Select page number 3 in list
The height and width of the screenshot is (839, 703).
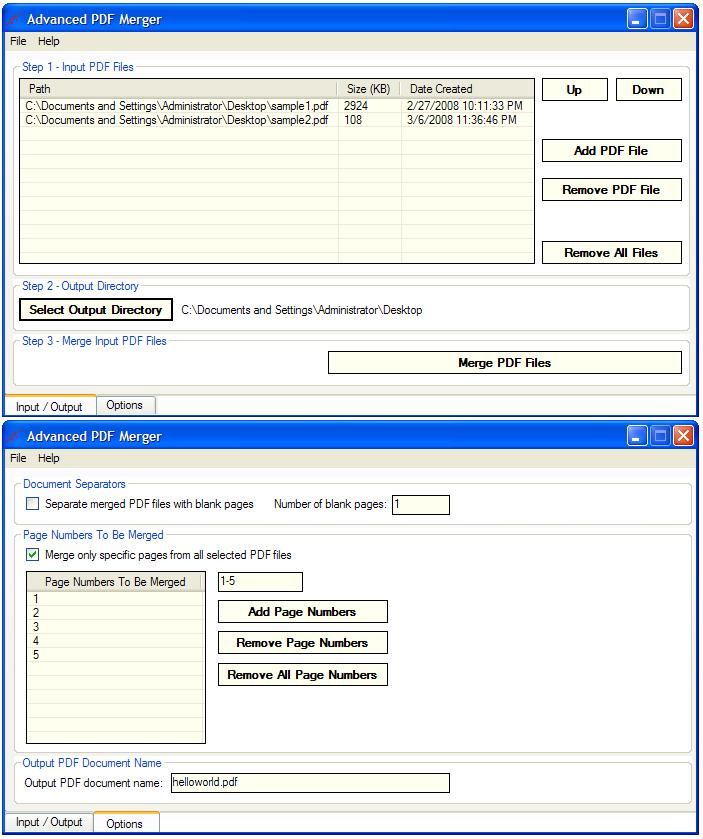click(116, 627)
